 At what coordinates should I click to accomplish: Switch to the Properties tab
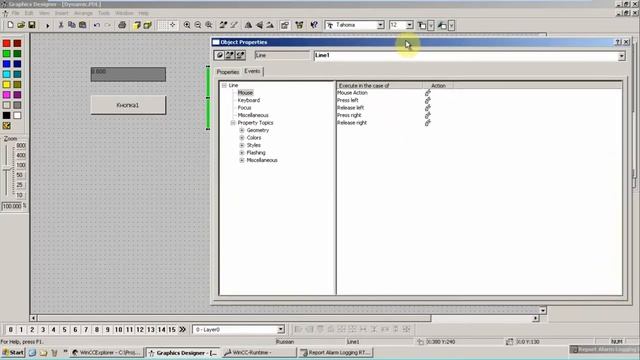pyautogui.click(x=228, y=72)
